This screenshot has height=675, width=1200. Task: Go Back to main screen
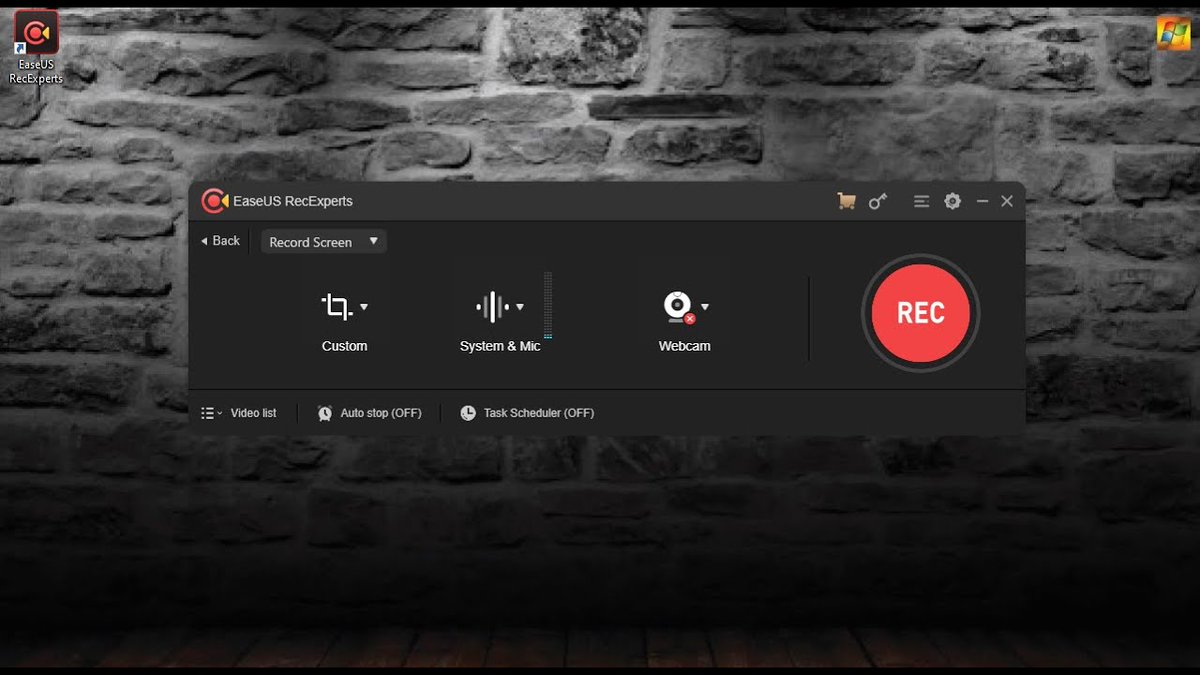coord(221,241)
